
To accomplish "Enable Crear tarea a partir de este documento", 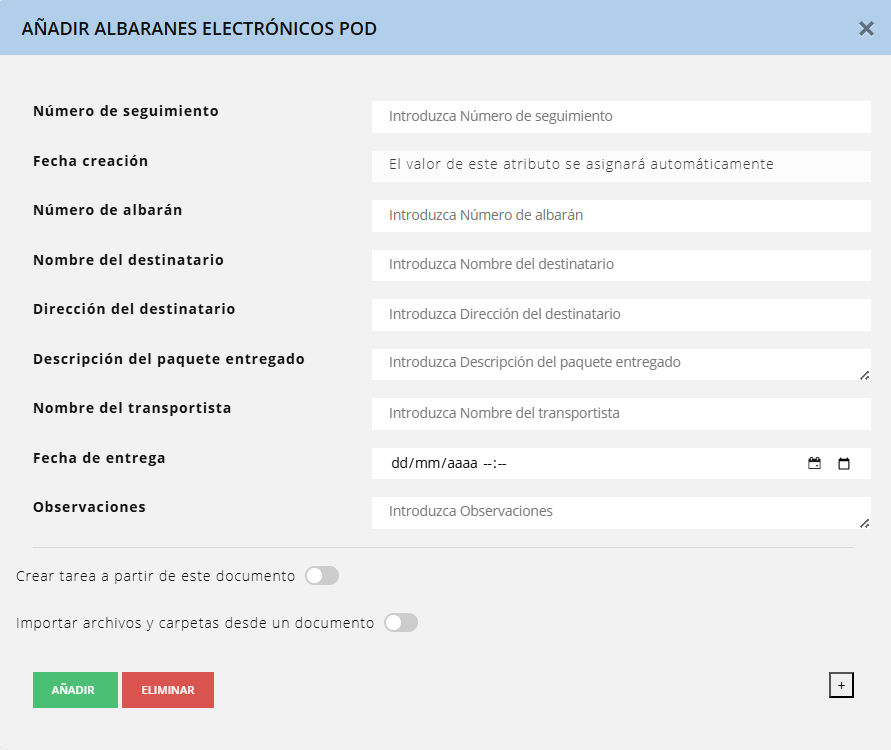I will (322, 576).
